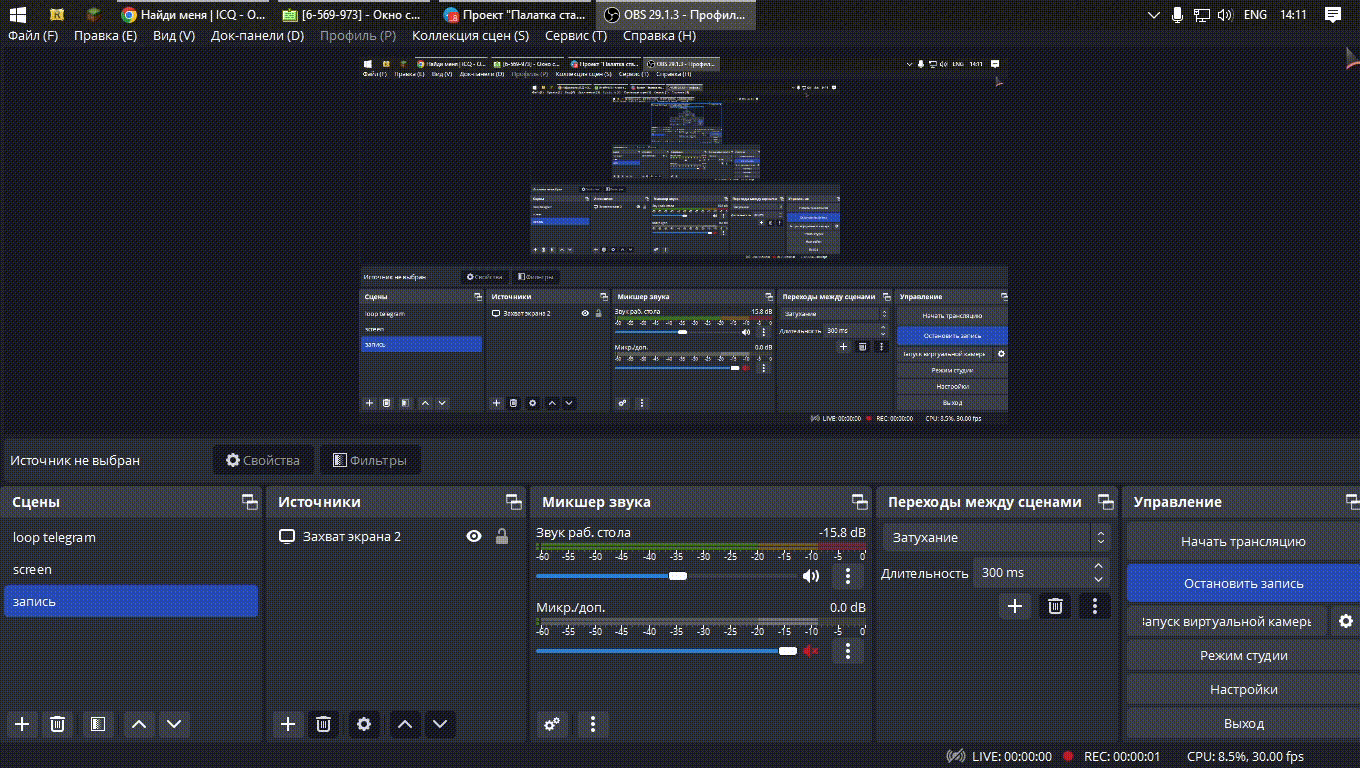Open scene filters icon in Scenes toolbar
This screenshot has height=768, width=1360.
pos(97,724)
